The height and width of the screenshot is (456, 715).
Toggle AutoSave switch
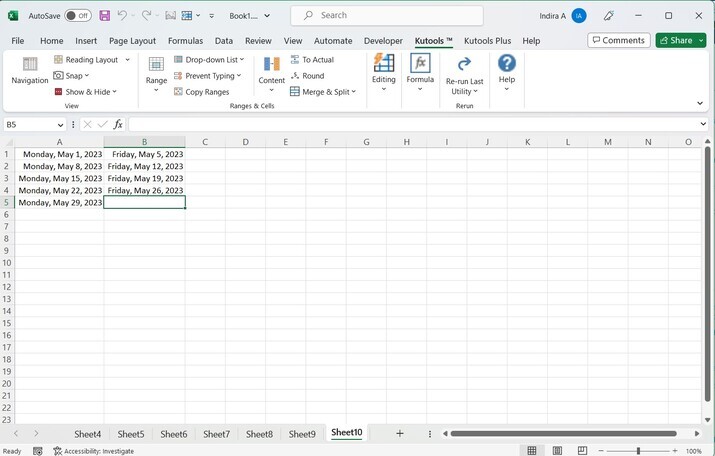[x=78, y=16]
